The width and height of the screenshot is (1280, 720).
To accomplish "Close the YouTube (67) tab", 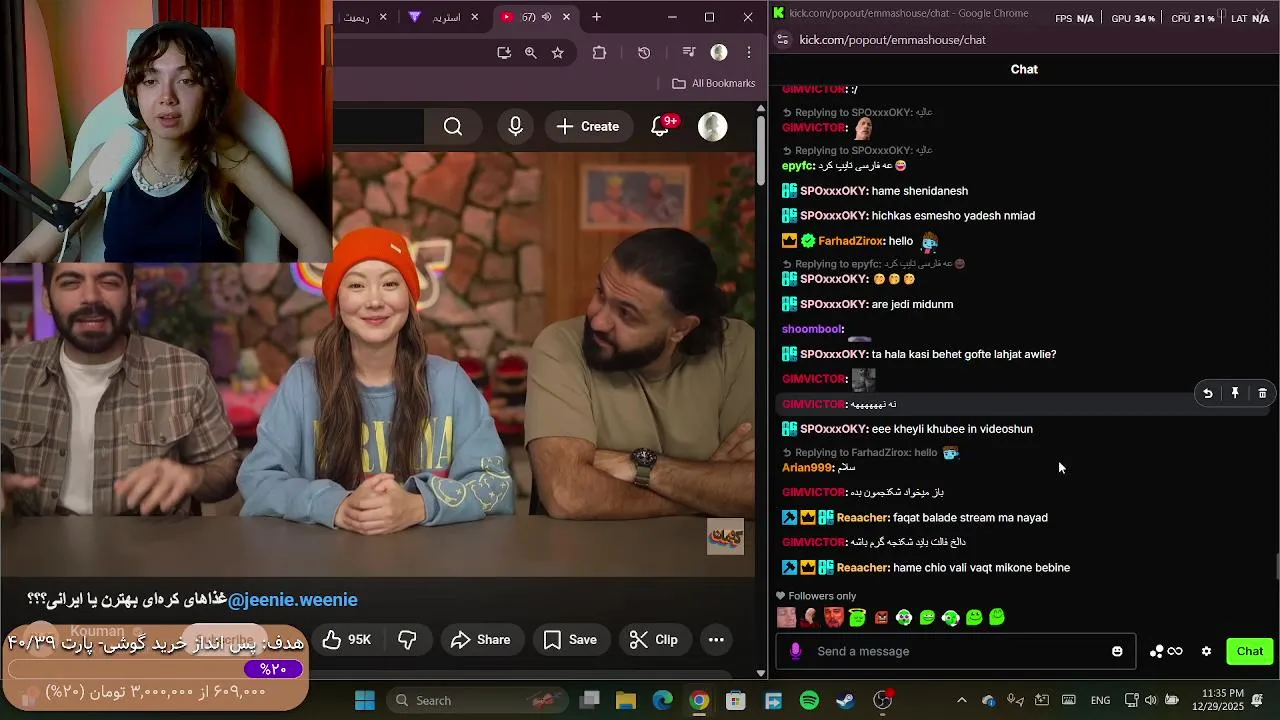I will coord(567,17).
